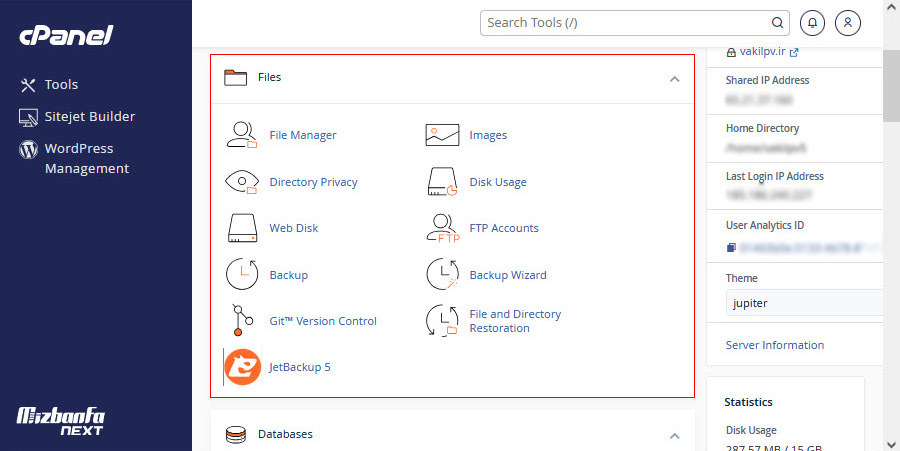Image resolution: width=900 pixels, height=451 pixels.
Task: Collapse the Databases section chevron
Action: pos(674,436)
